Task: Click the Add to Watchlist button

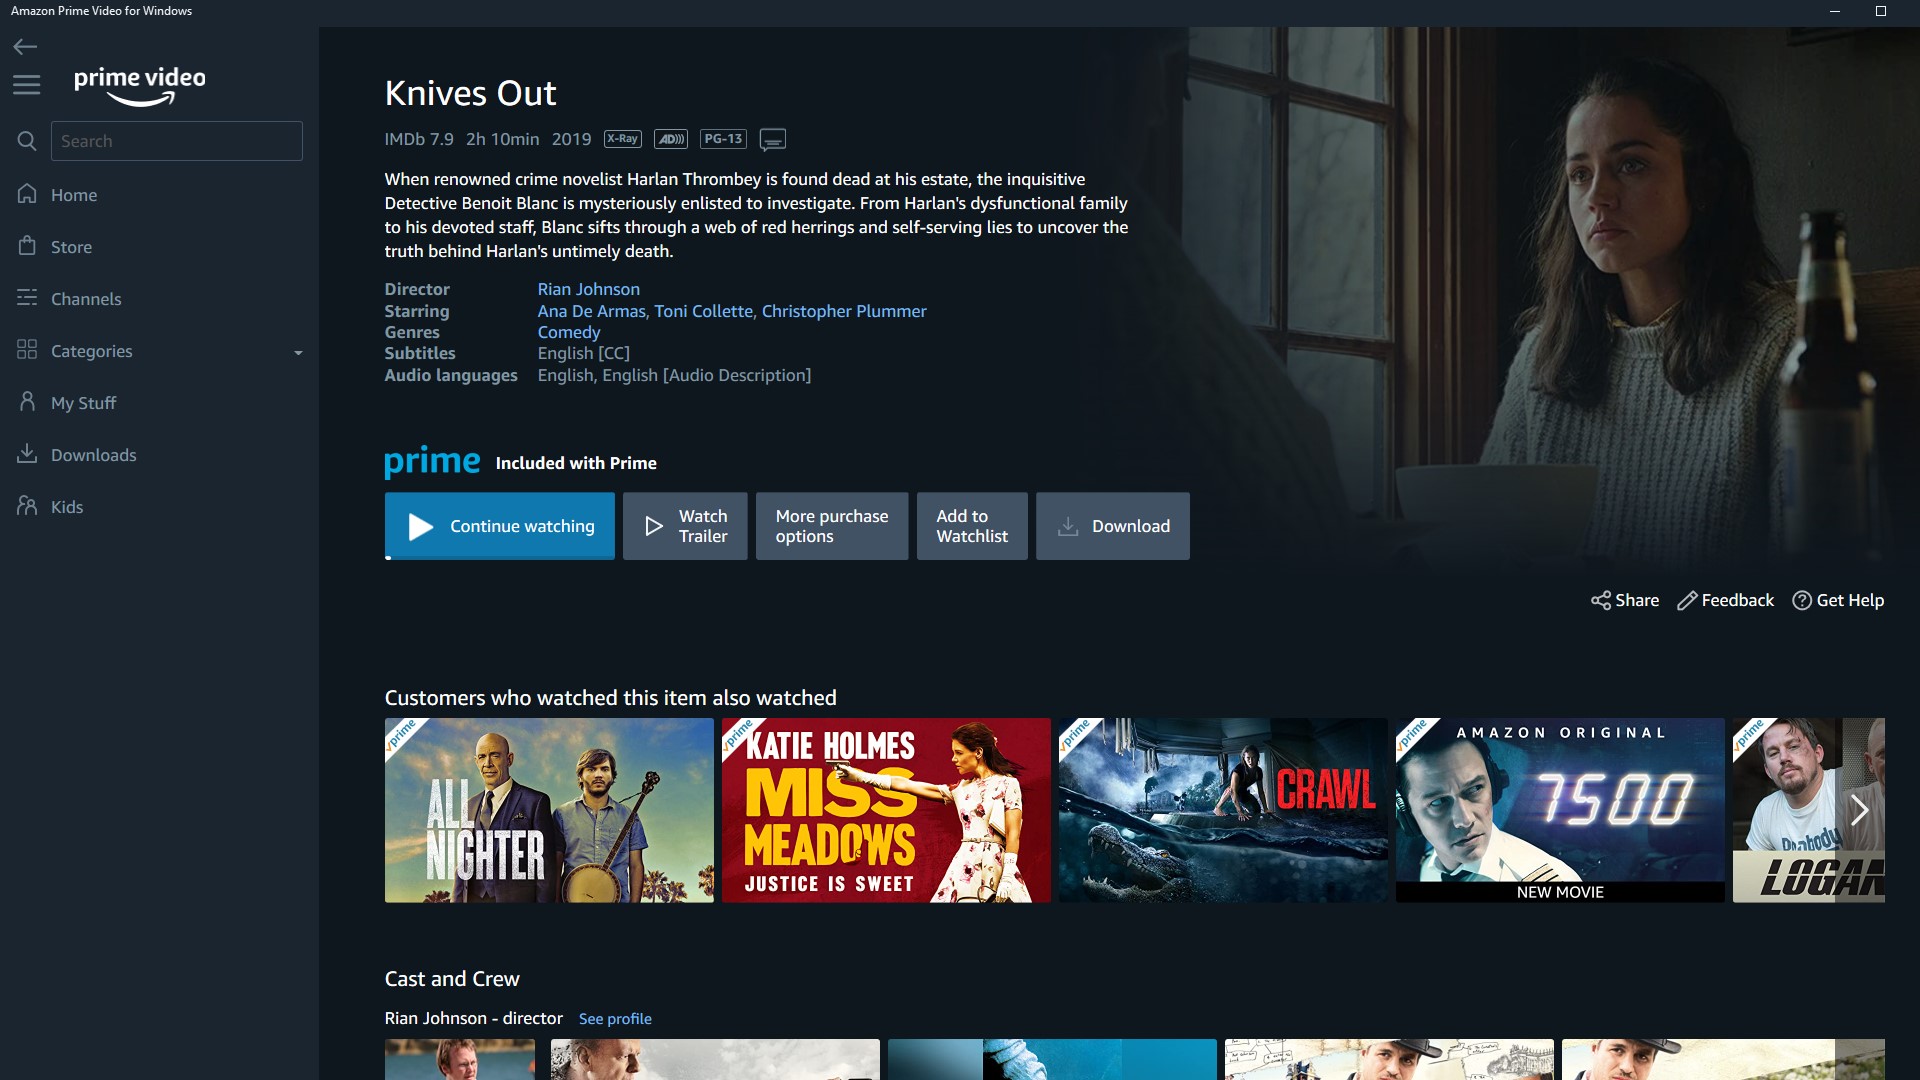Action: pos(972,525)
